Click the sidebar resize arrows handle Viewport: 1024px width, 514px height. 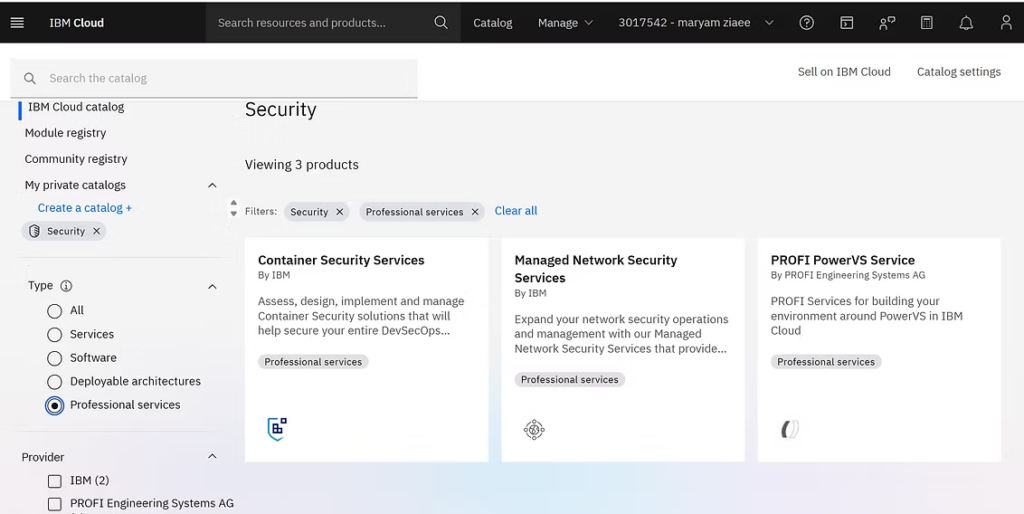tap(234, 208)
